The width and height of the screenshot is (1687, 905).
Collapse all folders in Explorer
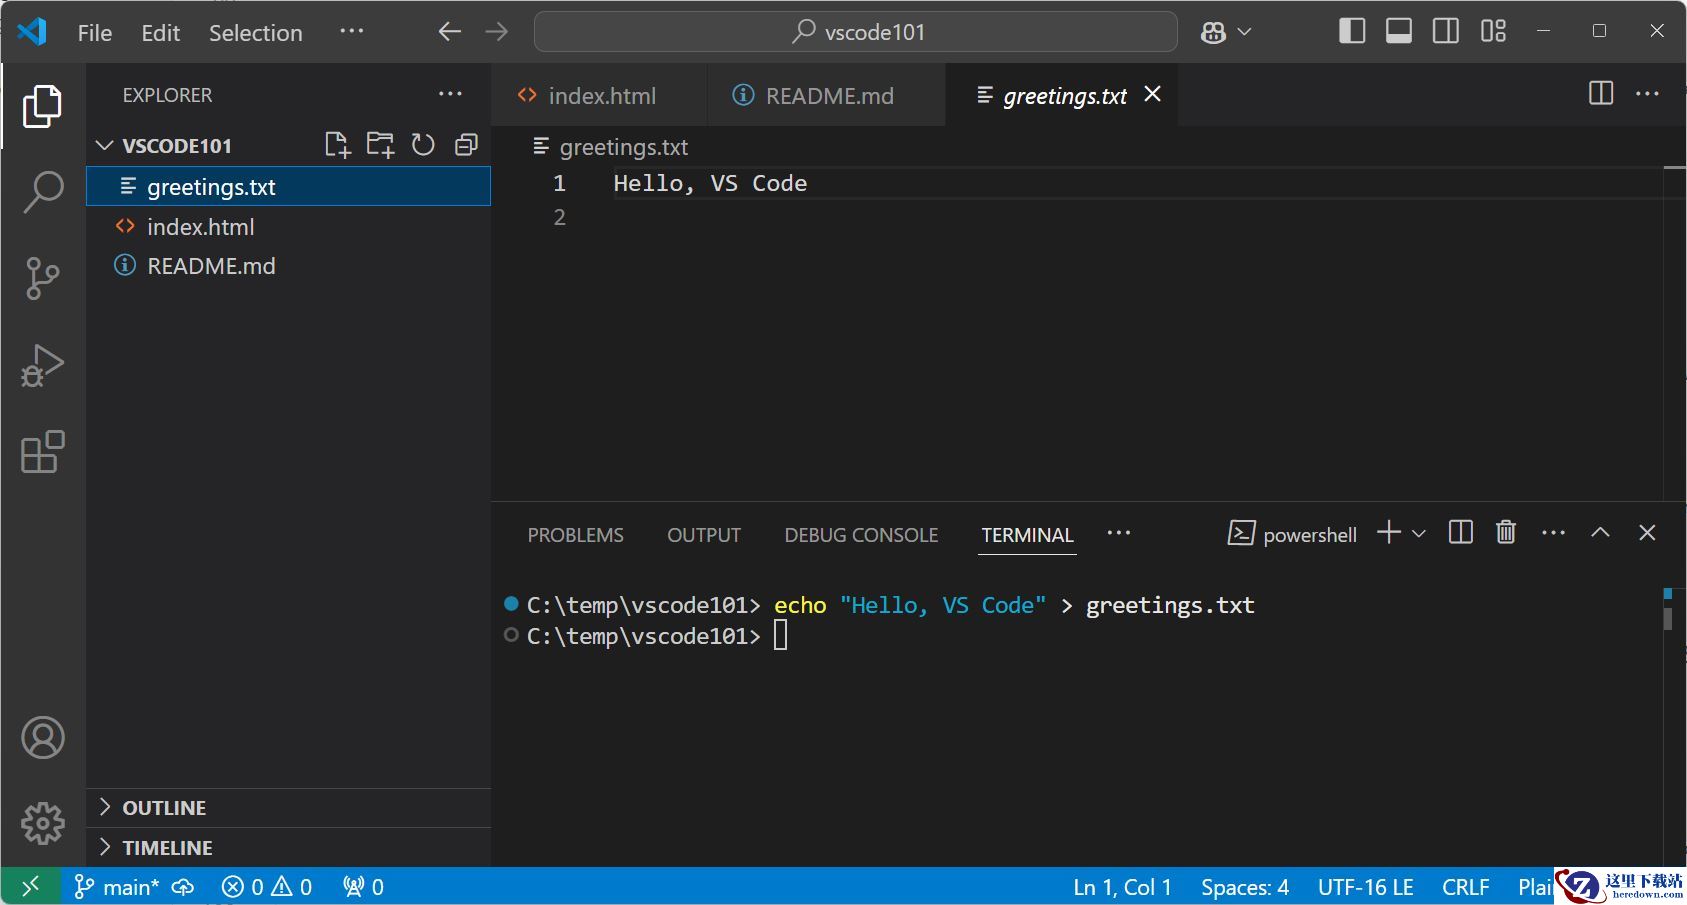click(x=466, y=145)
